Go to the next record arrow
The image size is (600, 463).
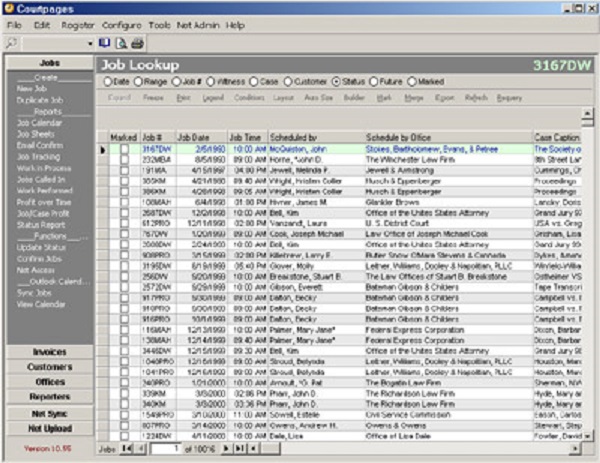point(226,448)
